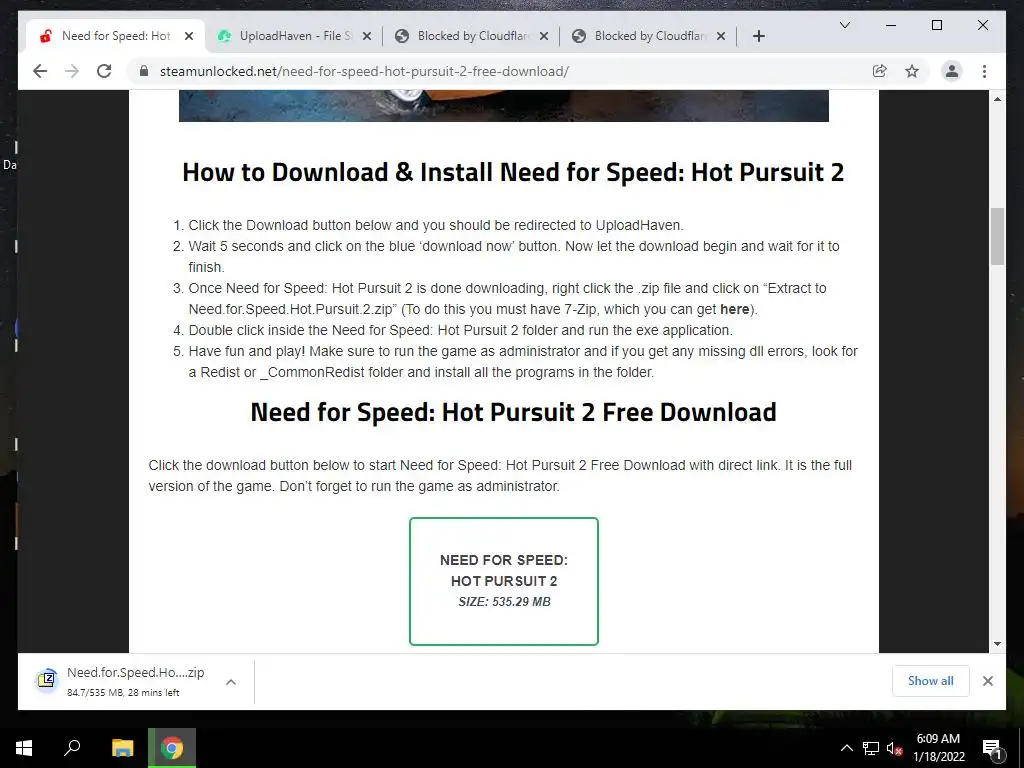Close the UploadHaven tab

[x=366, y=37]
